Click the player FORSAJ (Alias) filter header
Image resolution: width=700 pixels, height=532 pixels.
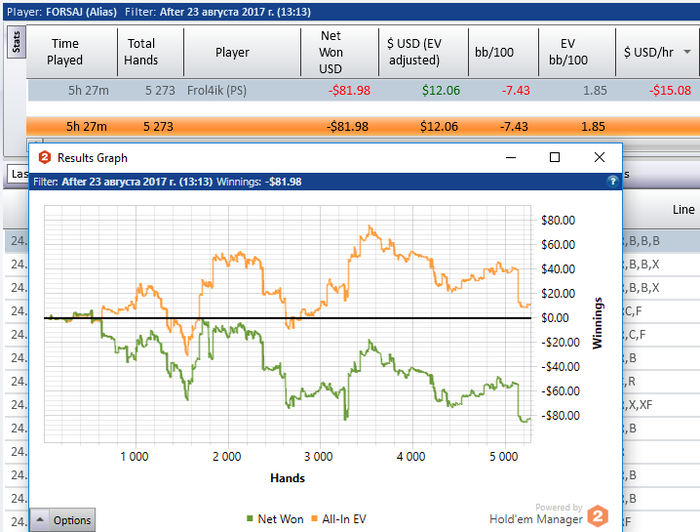(x=62, y=12)
